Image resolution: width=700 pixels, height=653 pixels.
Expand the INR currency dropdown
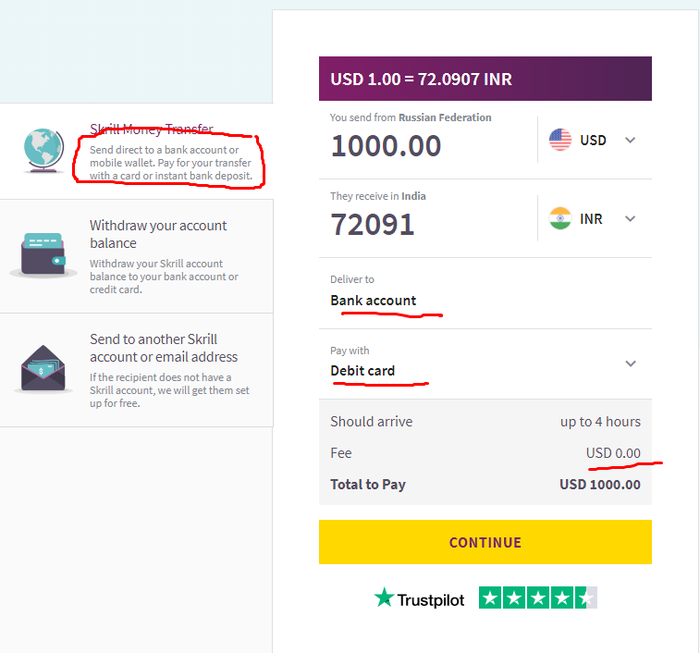[x=630, y=218]
